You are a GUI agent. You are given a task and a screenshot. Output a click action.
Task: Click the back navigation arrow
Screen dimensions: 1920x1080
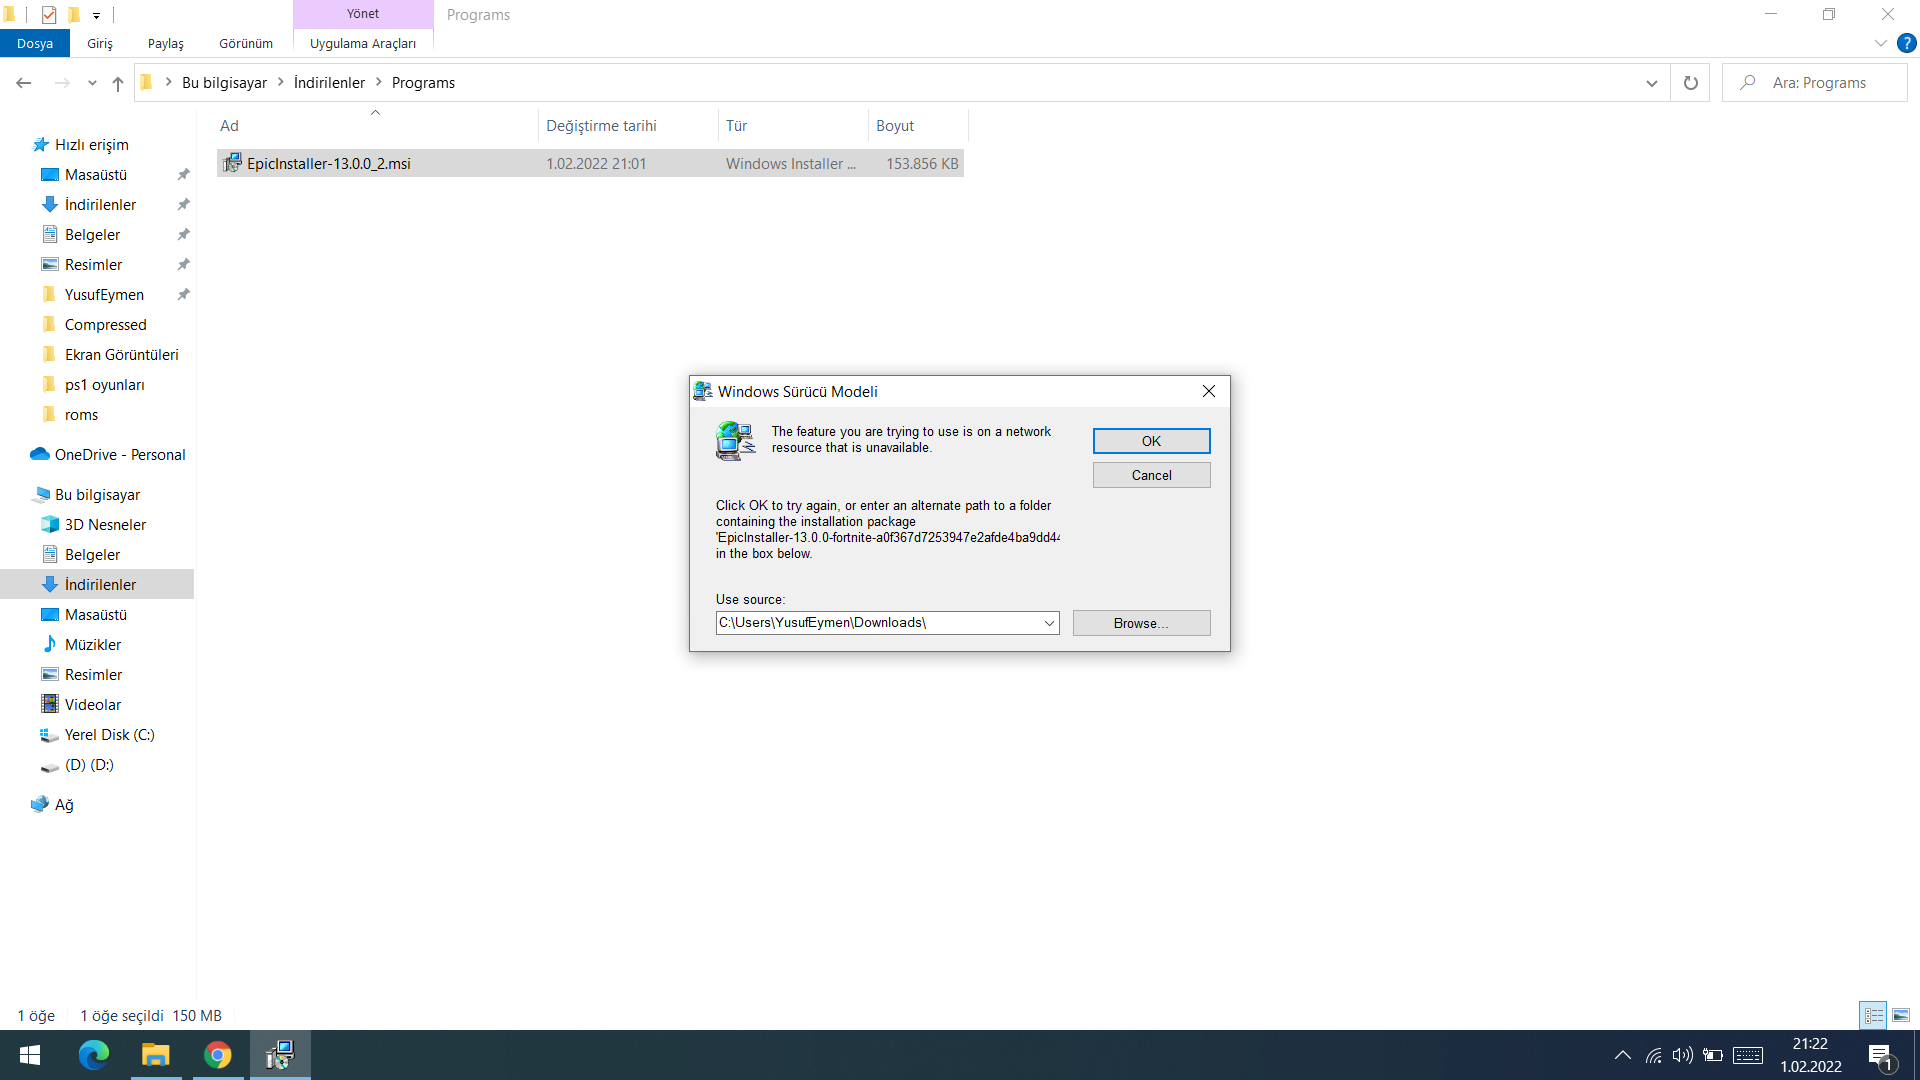coord(24,83)
